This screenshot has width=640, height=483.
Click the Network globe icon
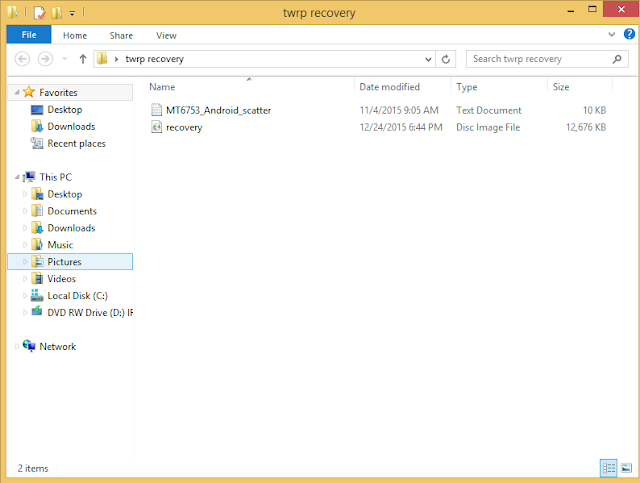tap(29, 346)
